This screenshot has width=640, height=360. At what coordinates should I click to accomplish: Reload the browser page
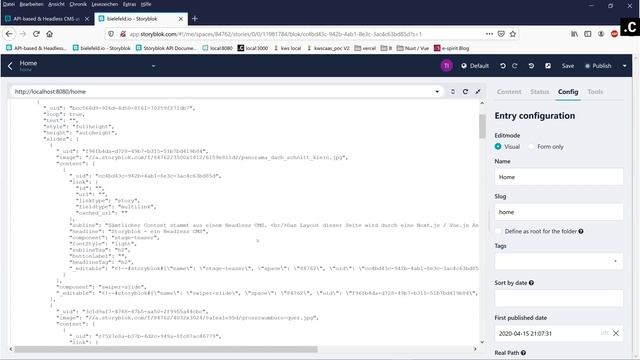(36, 34)
